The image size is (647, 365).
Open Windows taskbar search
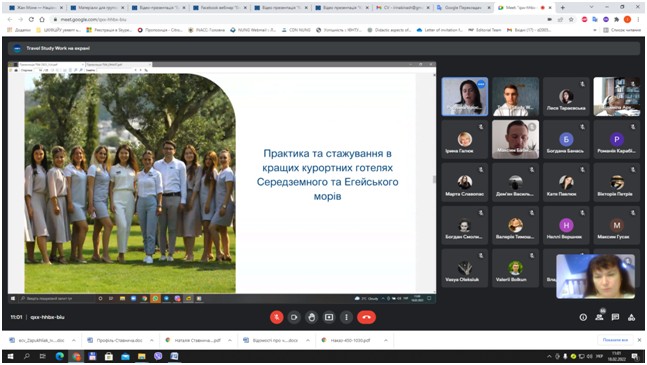27,356
